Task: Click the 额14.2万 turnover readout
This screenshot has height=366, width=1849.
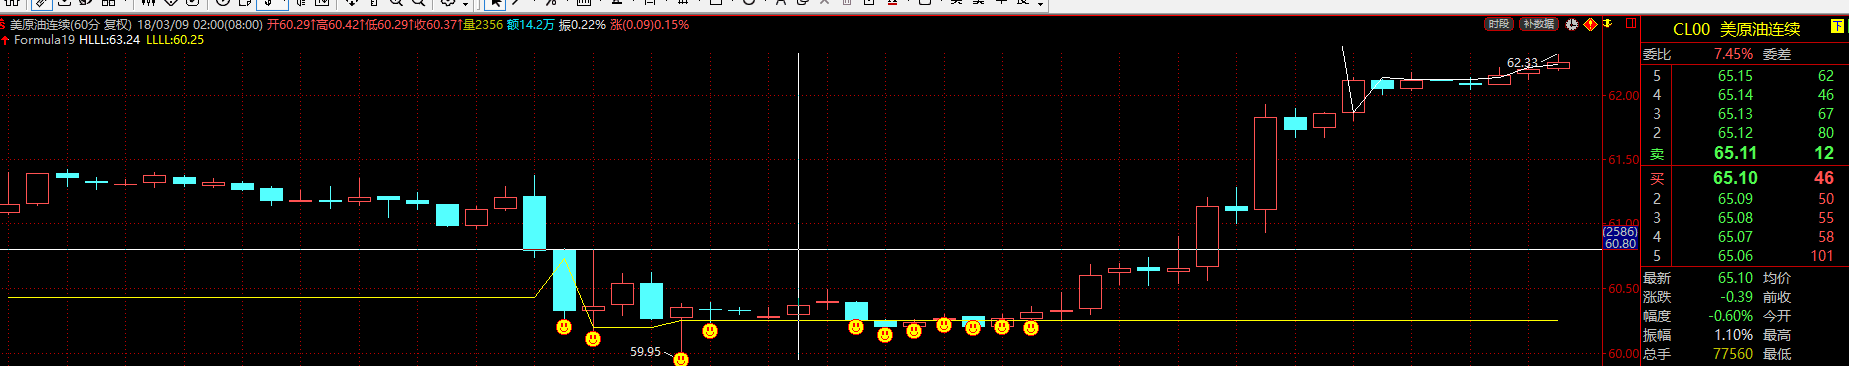Action: [530, 24]
